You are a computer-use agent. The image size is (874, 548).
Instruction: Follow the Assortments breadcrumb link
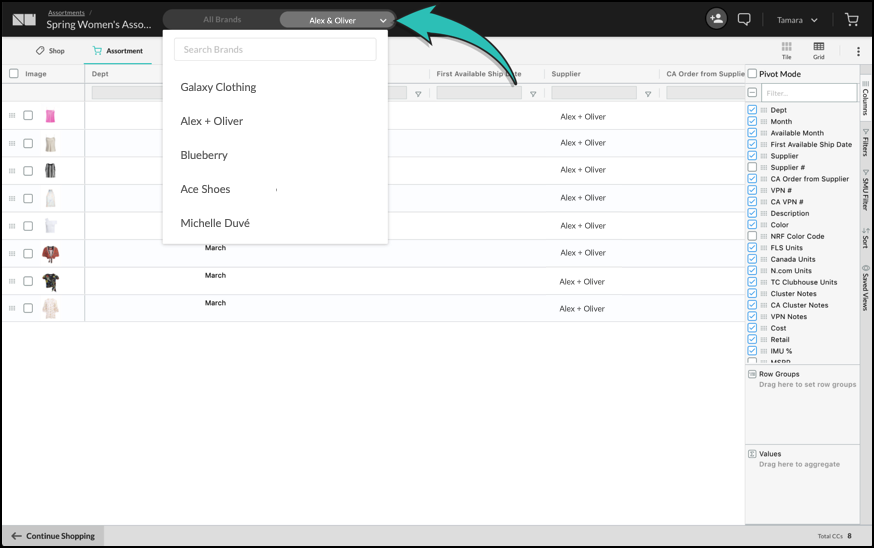coord(66,12)
